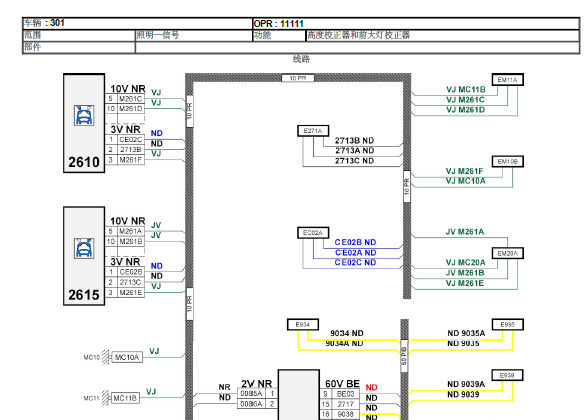Click the 照明—信号 header cell
Image resolution: width=585 pixels, height=420 pixels.
(194, 35)
